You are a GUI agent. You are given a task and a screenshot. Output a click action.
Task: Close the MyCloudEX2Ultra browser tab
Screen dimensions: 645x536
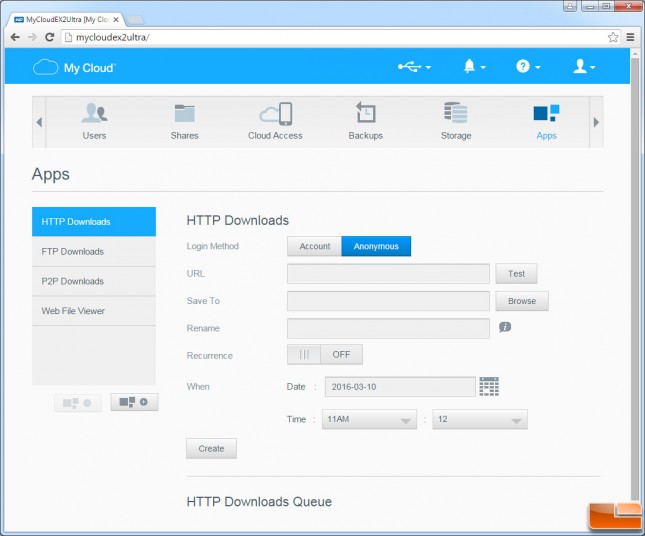coord(116,19)
